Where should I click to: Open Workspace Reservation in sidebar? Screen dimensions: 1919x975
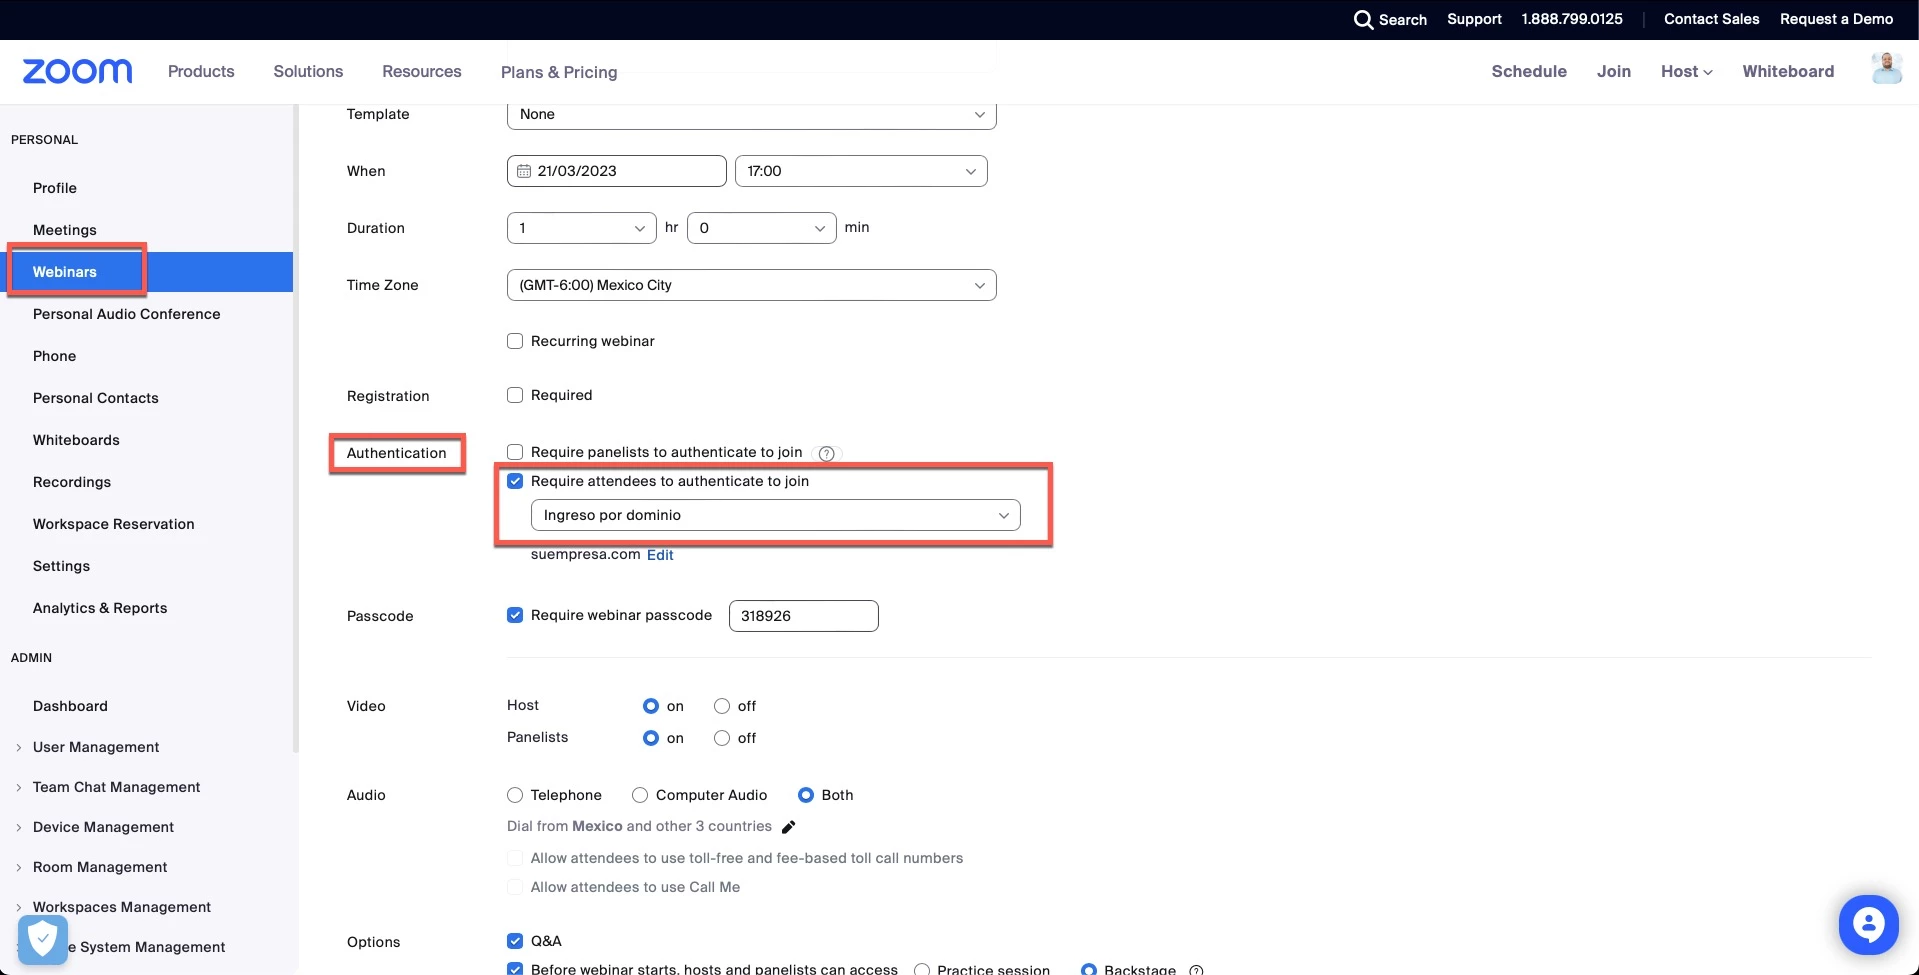[114, 524]
